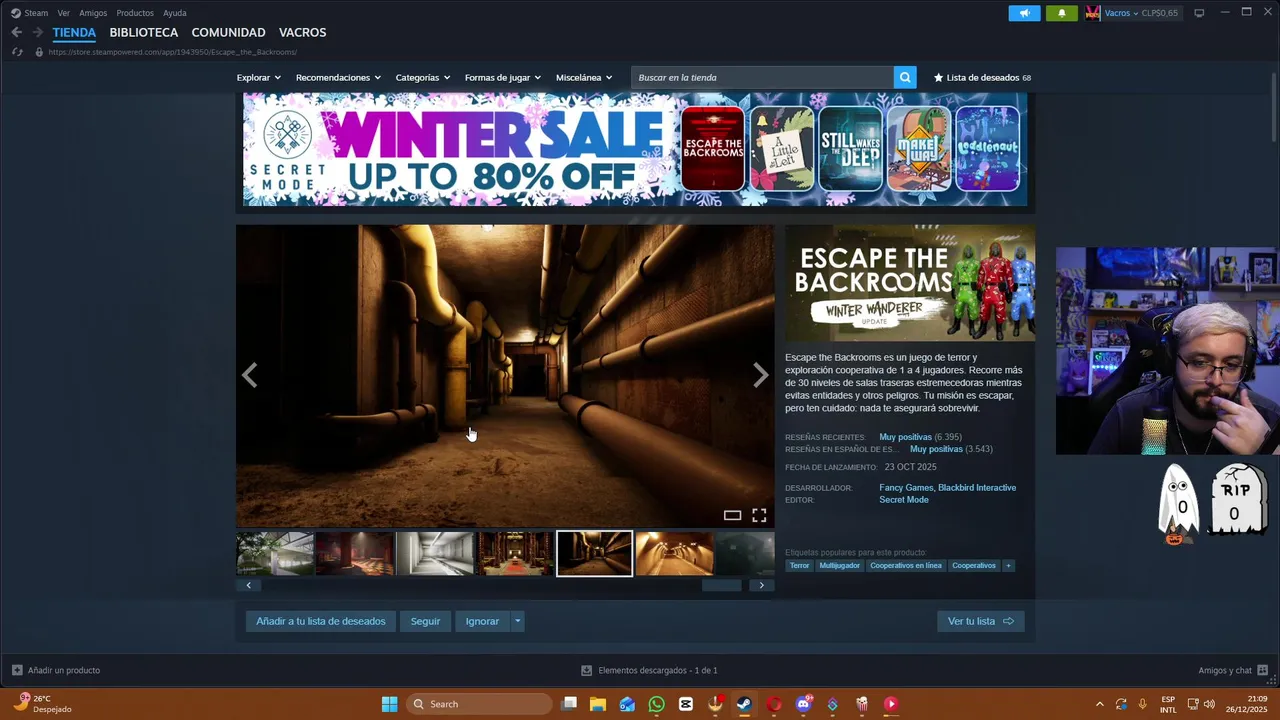Viewport: 1280px width, 720px height.
Task: Click the Windows taskbar Search box
Action: 479,704
